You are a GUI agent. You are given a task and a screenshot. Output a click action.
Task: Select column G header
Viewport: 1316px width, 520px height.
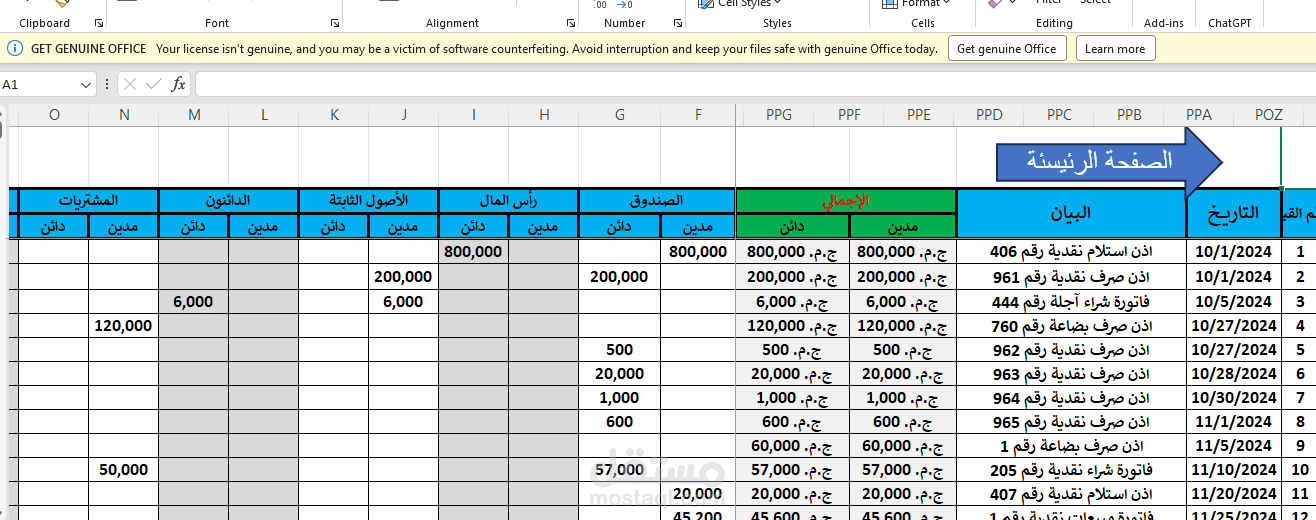[x=620, y=115]
